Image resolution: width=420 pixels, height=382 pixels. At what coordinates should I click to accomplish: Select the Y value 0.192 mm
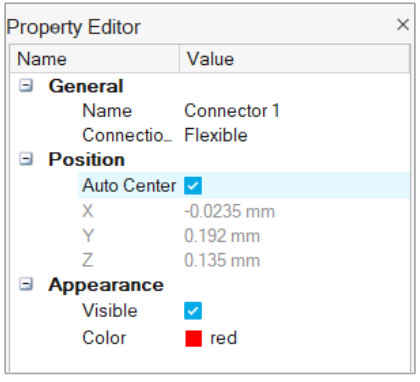click(222, 236)
